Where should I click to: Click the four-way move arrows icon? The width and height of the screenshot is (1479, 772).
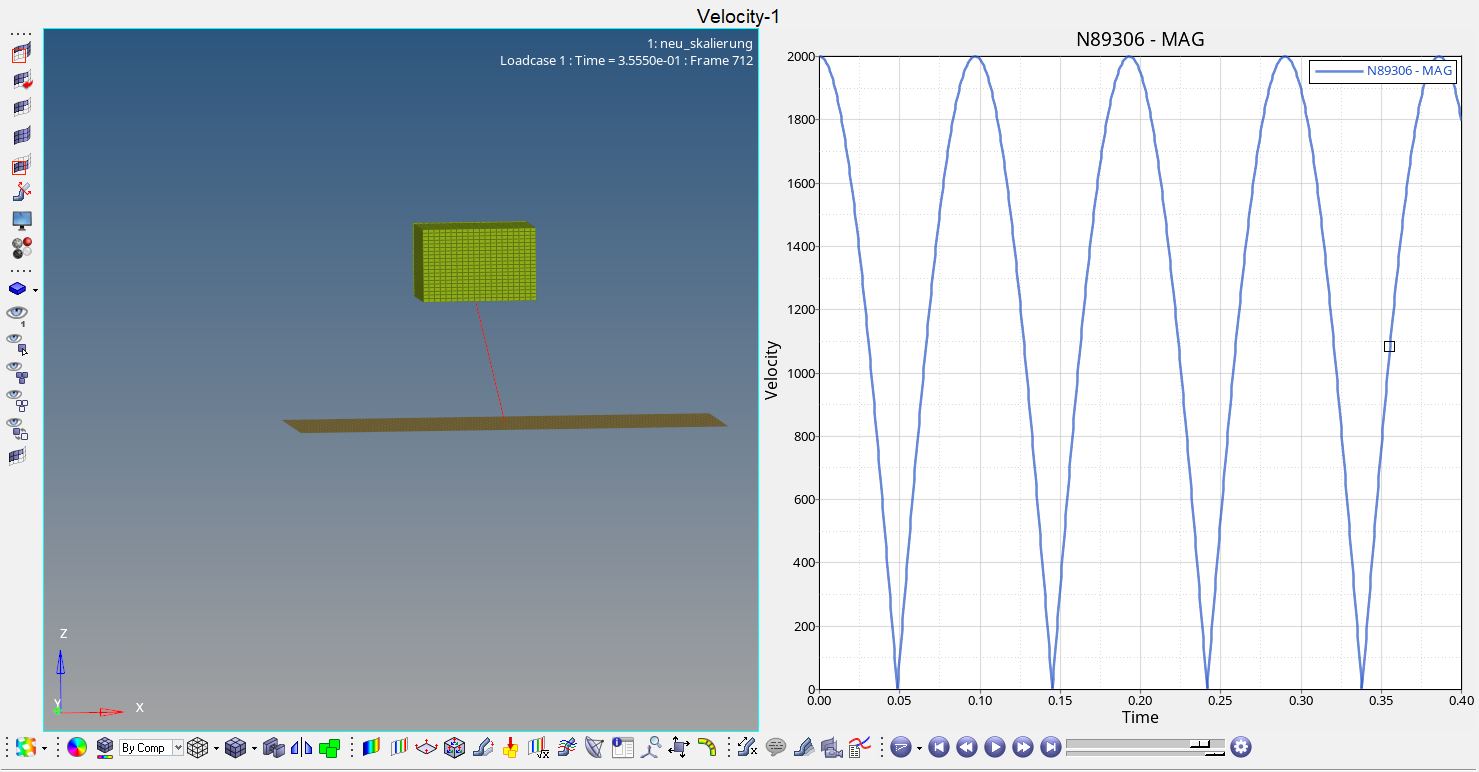[x=679, y=747]
